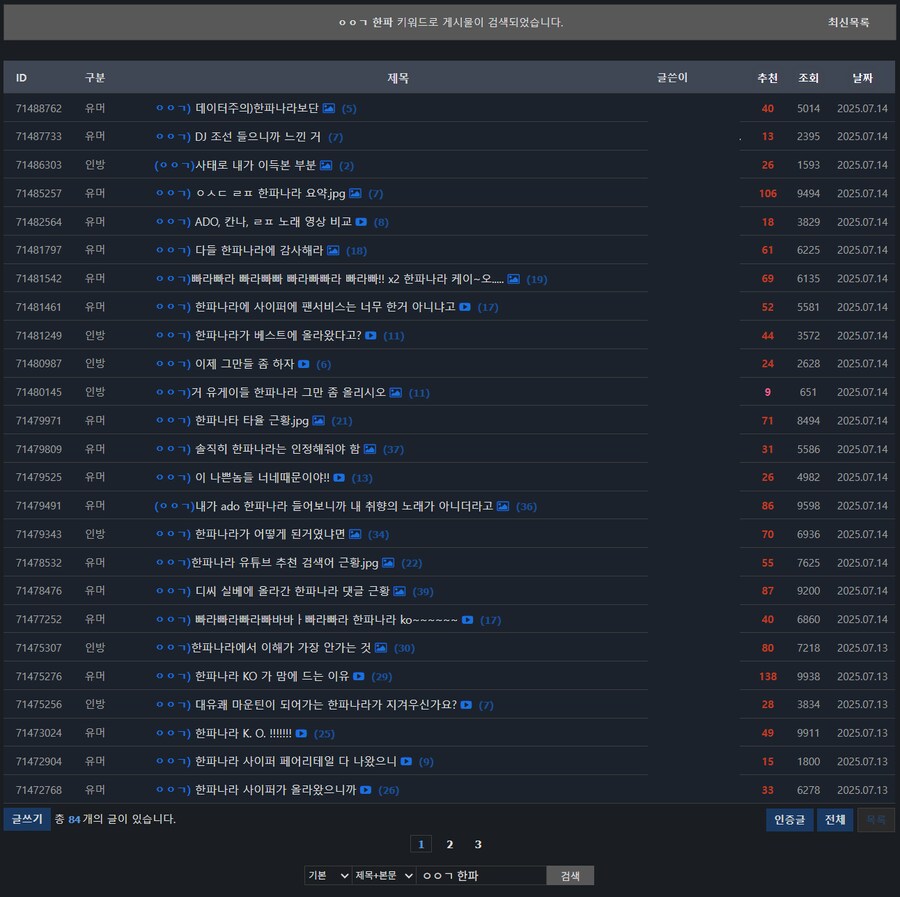Click the 인증글 button
900x897 pixels.
click(x=789, y=820)
